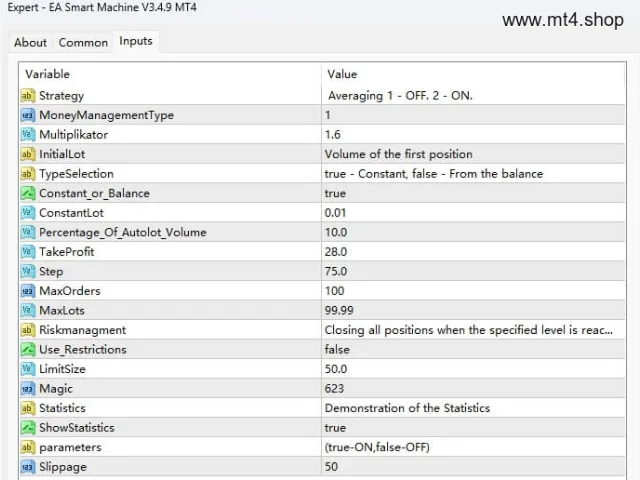This screenshot has width=640, height=480.
Task: Click the TypeSelection string icon
Action: 27,174
